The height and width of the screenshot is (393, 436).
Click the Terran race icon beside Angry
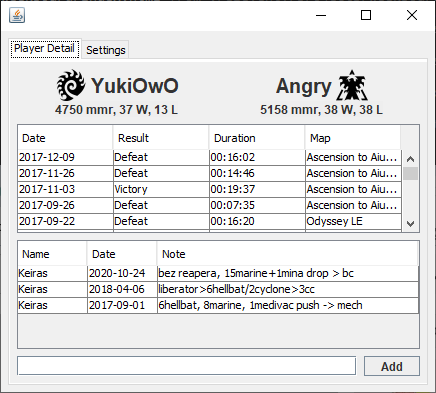pyautogui.click(x=352, y=85)
